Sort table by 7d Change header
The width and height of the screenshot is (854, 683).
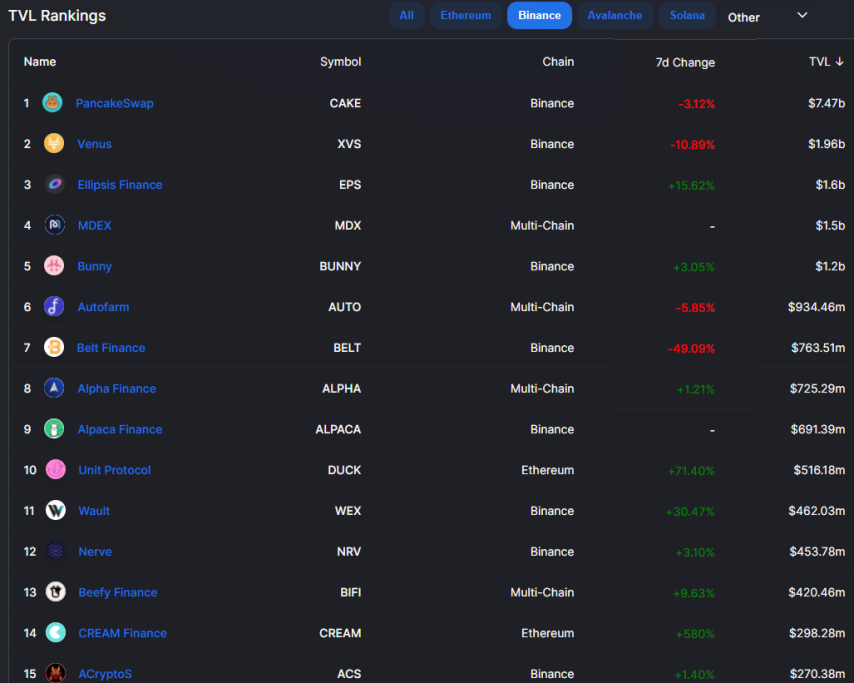point(685,63)
